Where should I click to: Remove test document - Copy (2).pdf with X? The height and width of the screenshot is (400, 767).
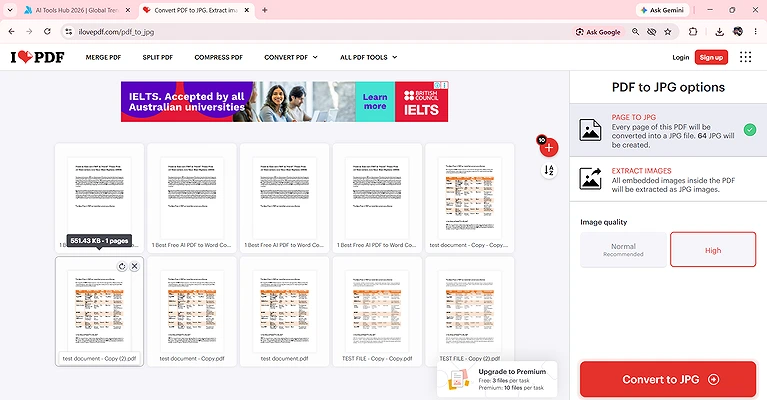point(135,266)
